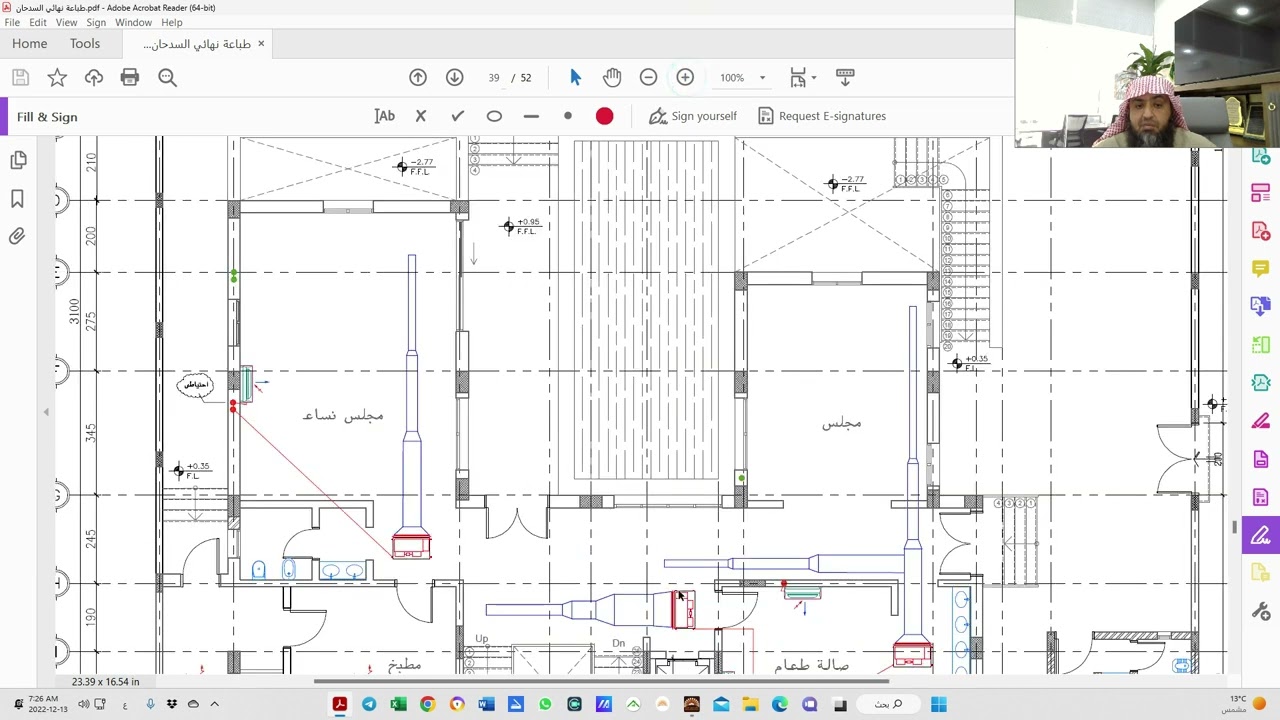Click the vertical scrollbar thumb
The image size is (1280, 720).
click(1234, 527)
